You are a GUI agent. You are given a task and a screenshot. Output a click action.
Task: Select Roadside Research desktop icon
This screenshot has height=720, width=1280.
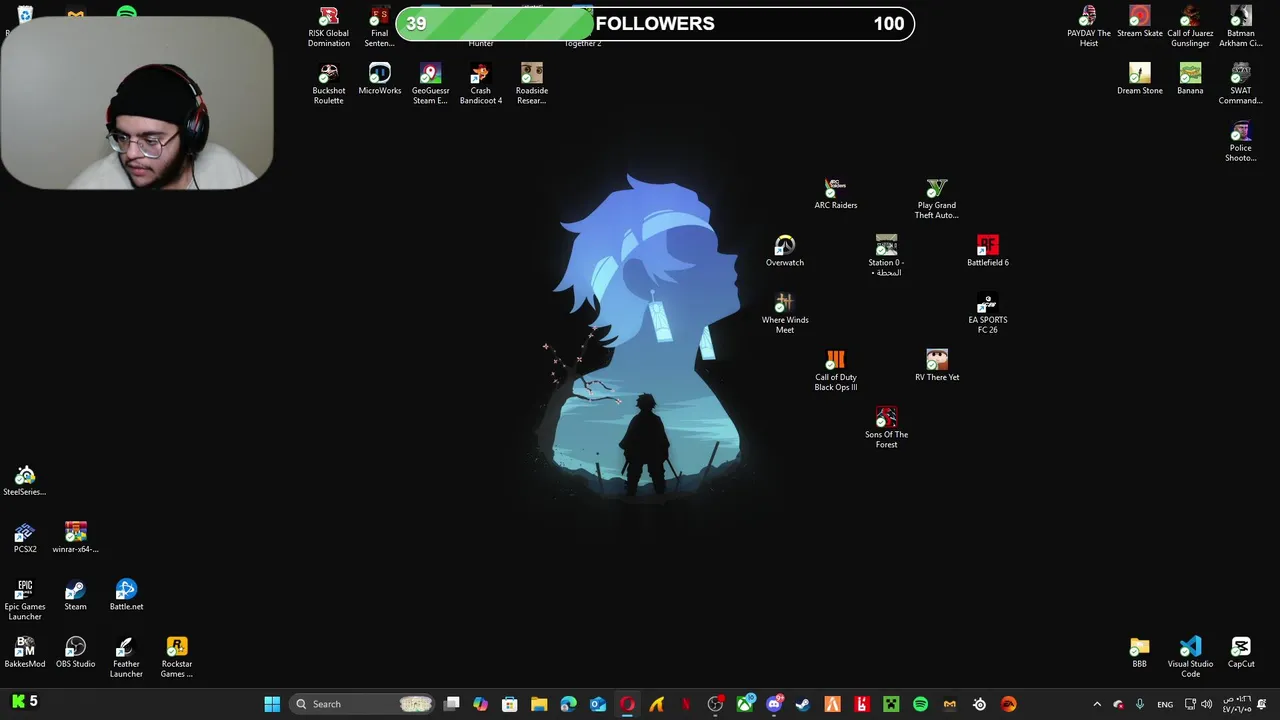[531, 84]
